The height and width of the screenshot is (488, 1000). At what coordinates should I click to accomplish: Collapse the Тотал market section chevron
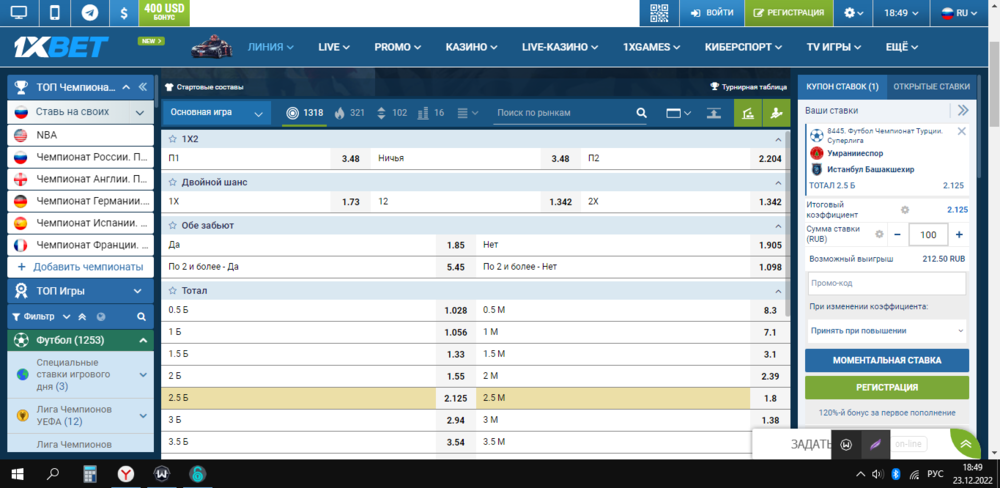(x=777, y=291)
